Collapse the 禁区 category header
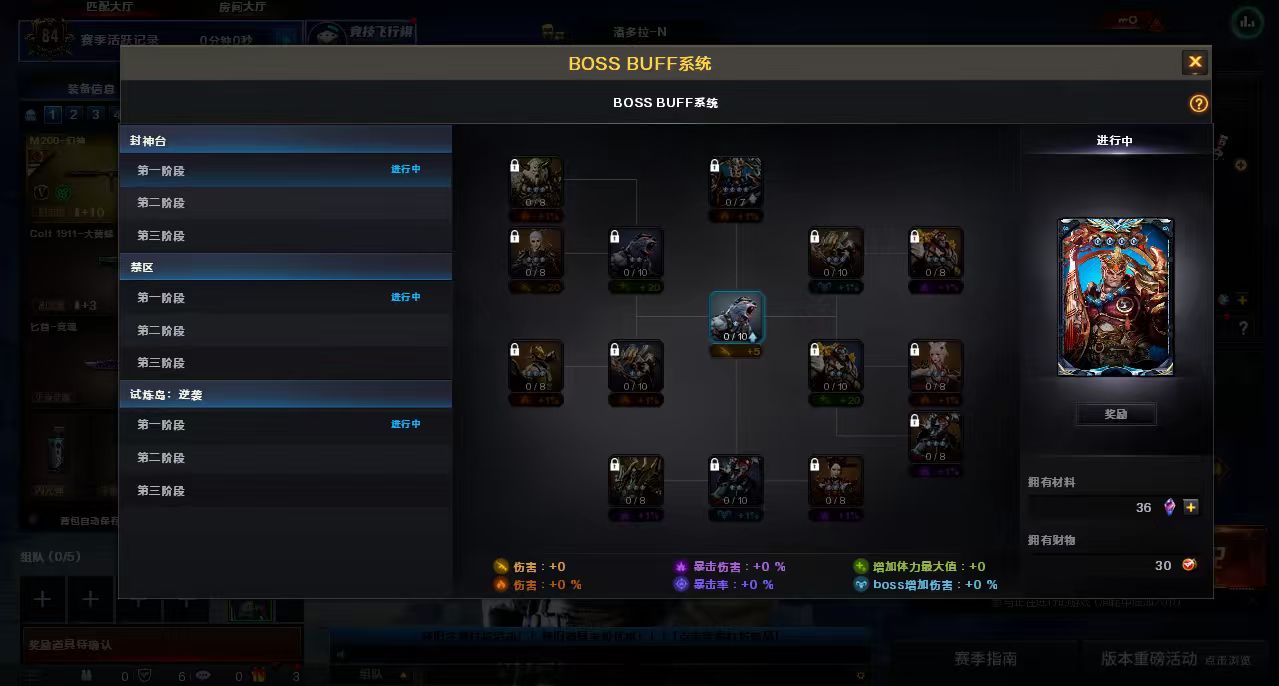Screen dimensions: 1279x686 (286, 267)
